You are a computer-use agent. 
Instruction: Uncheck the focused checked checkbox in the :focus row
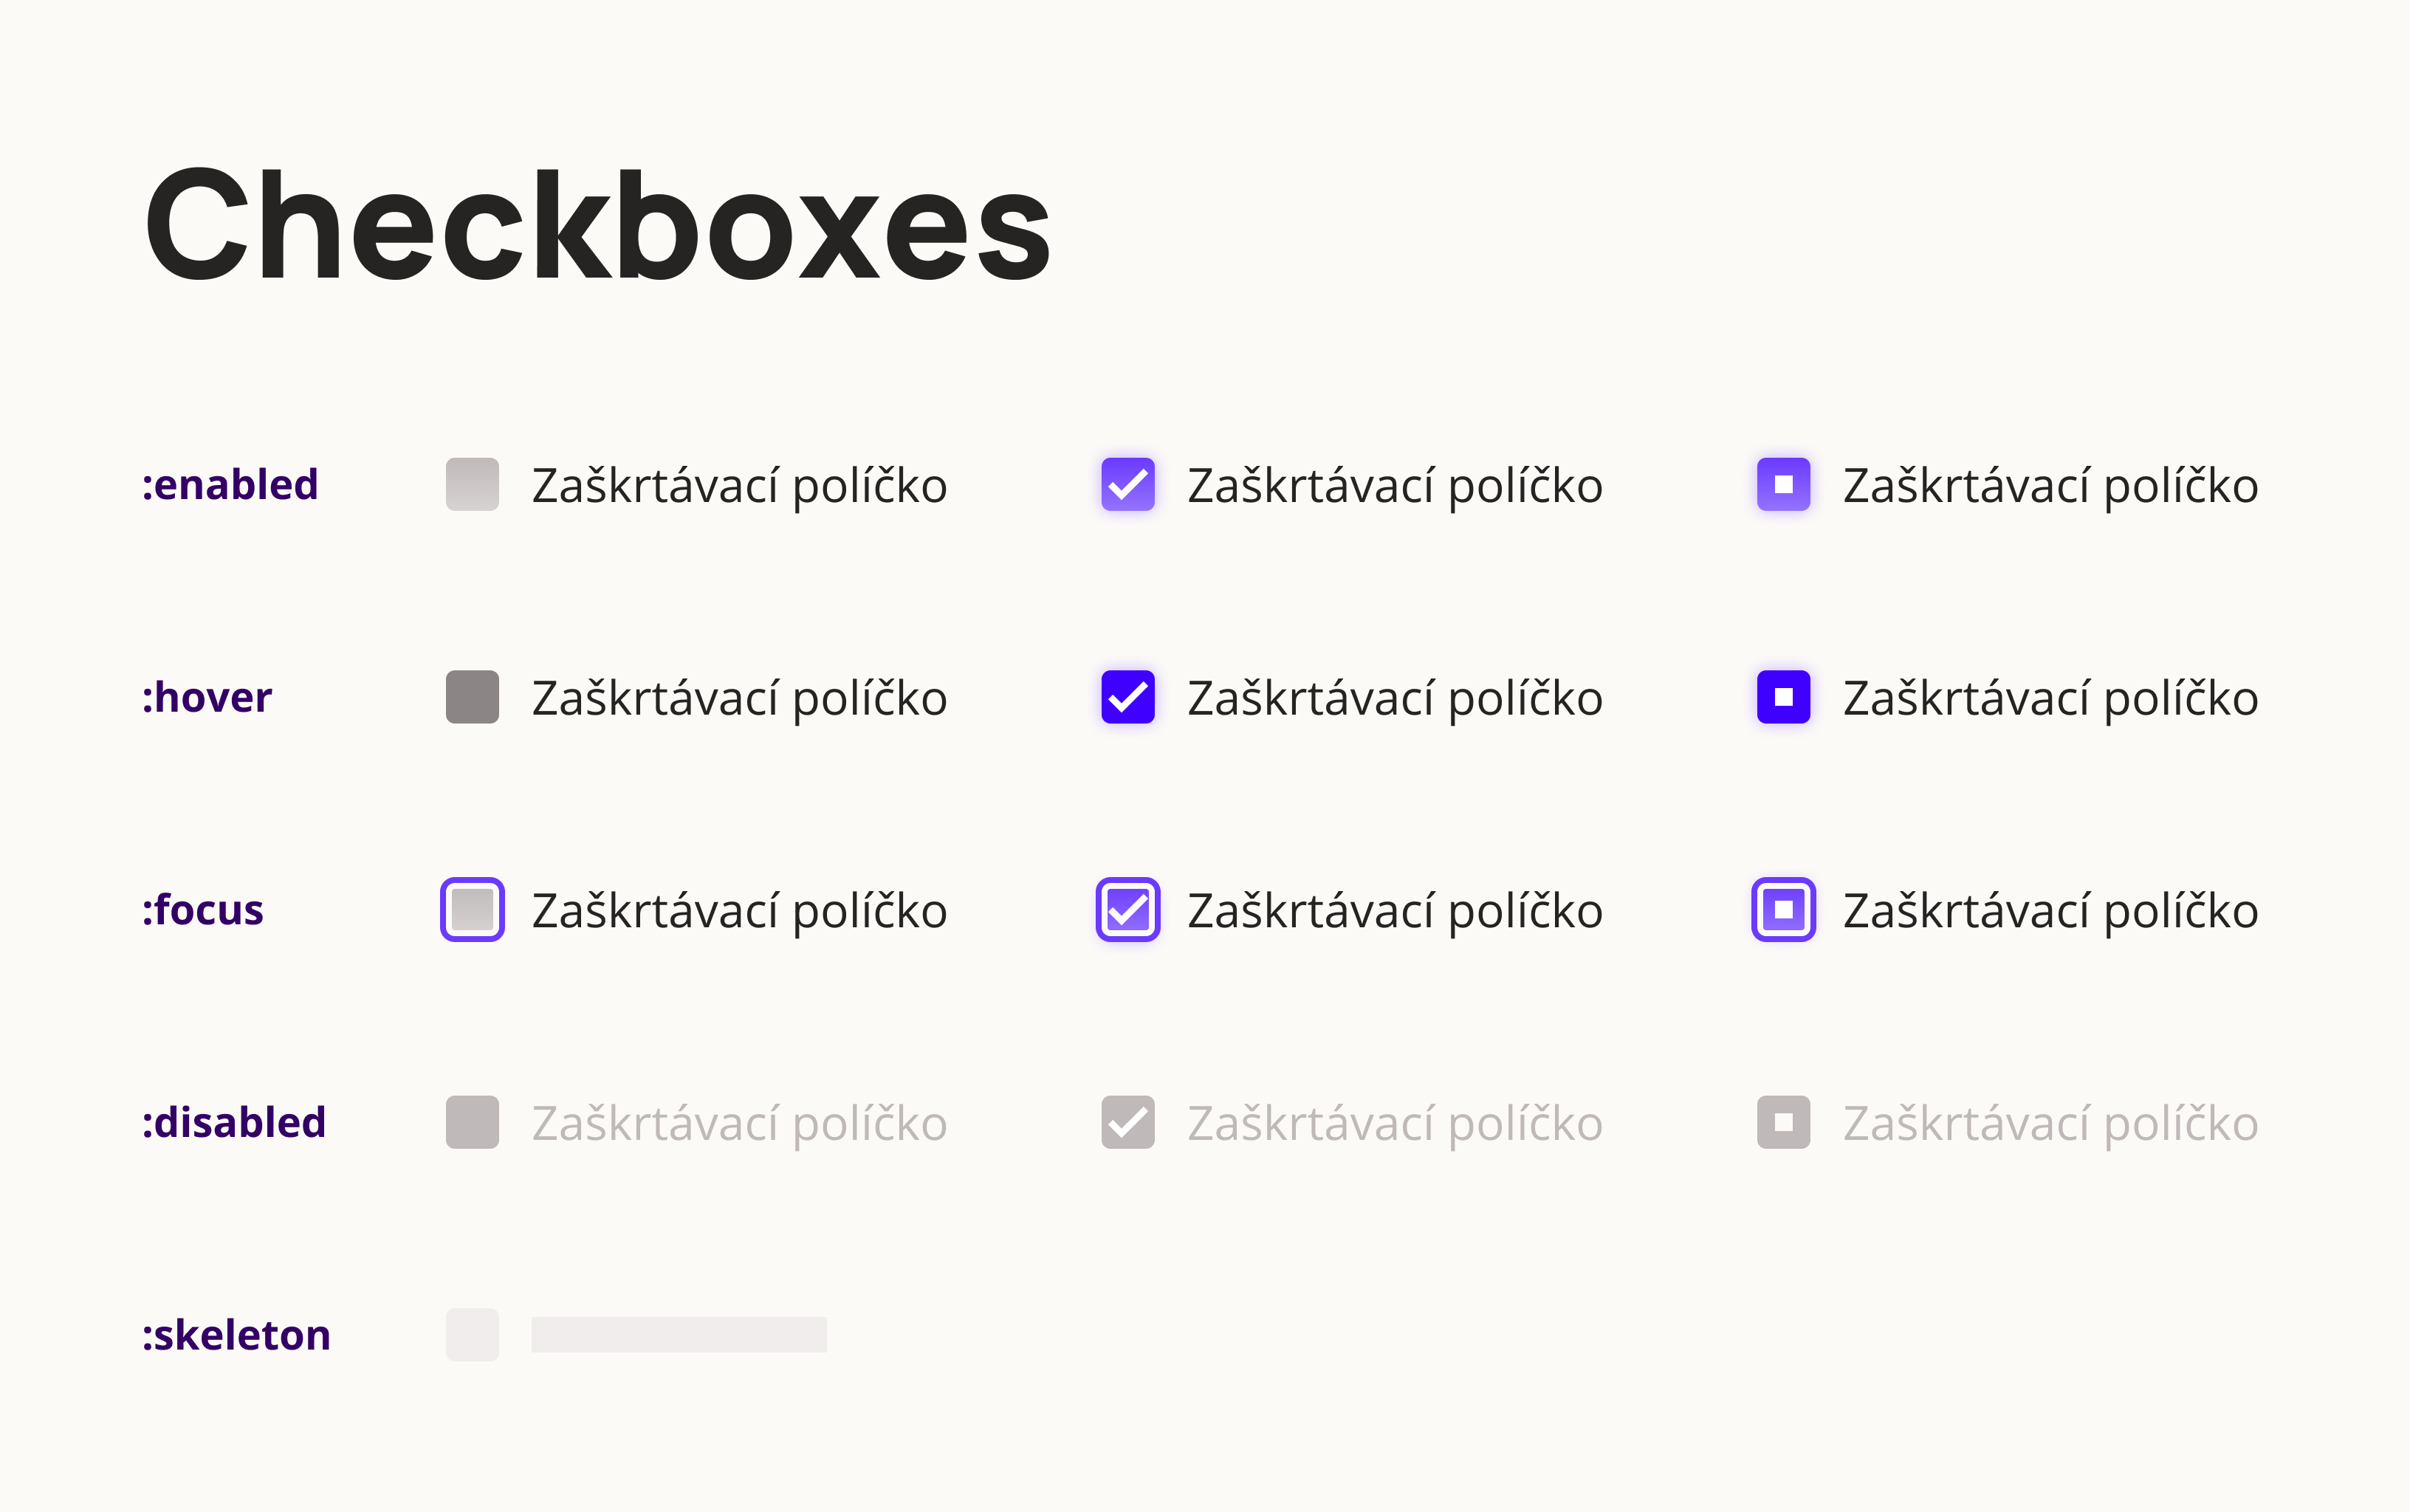(x=1127, y=910)
